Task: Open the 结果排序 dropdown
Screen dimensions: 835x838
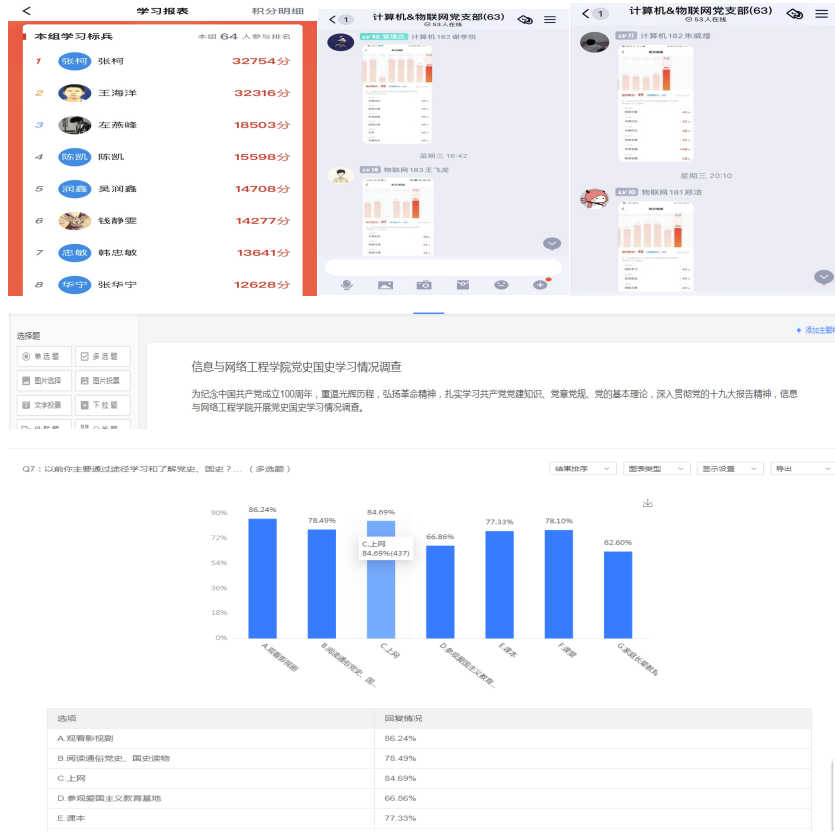Action: [583, 468]
